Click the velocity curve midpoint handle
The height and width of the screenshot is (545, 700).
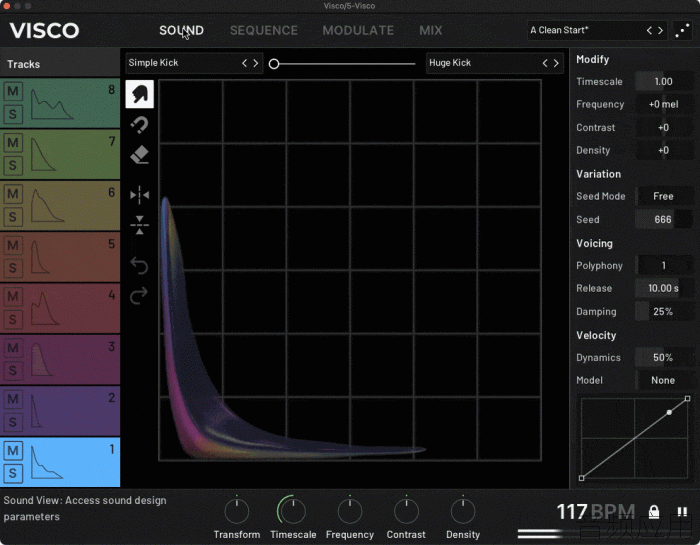tap(669, 412)
